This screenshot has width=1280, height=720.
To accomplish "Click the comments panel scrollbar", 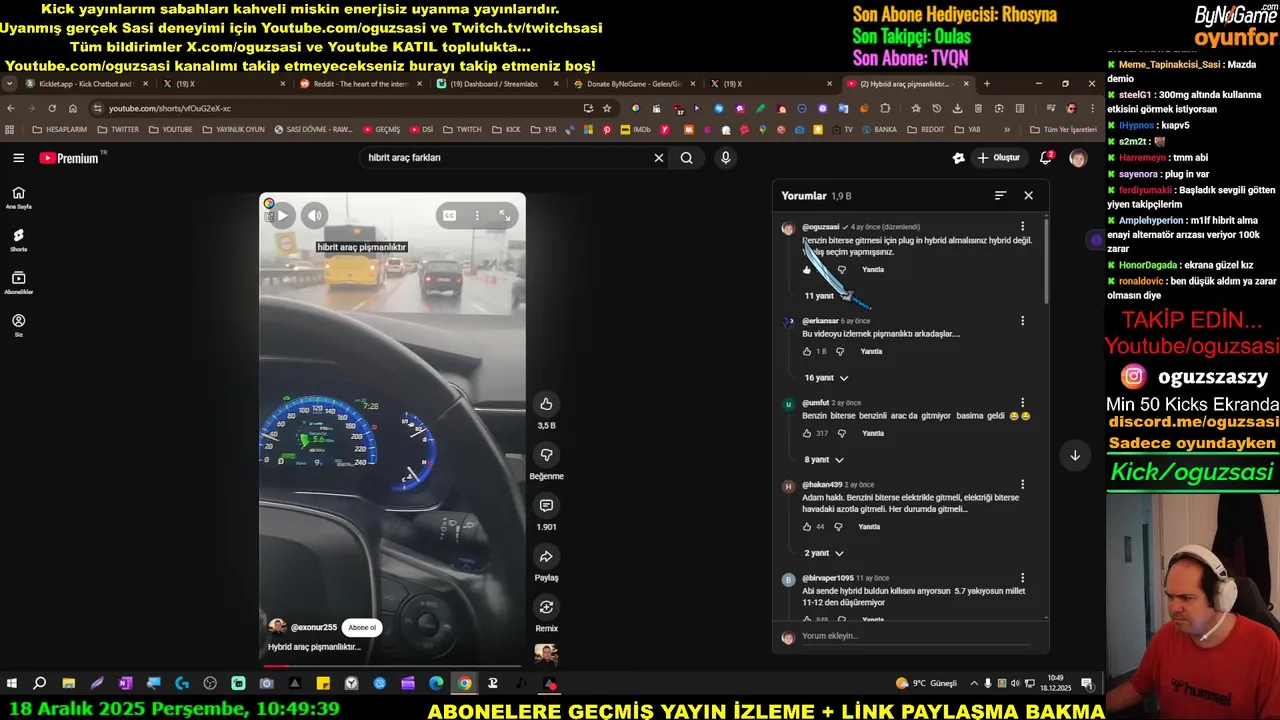I will (x=1046, y=260).
